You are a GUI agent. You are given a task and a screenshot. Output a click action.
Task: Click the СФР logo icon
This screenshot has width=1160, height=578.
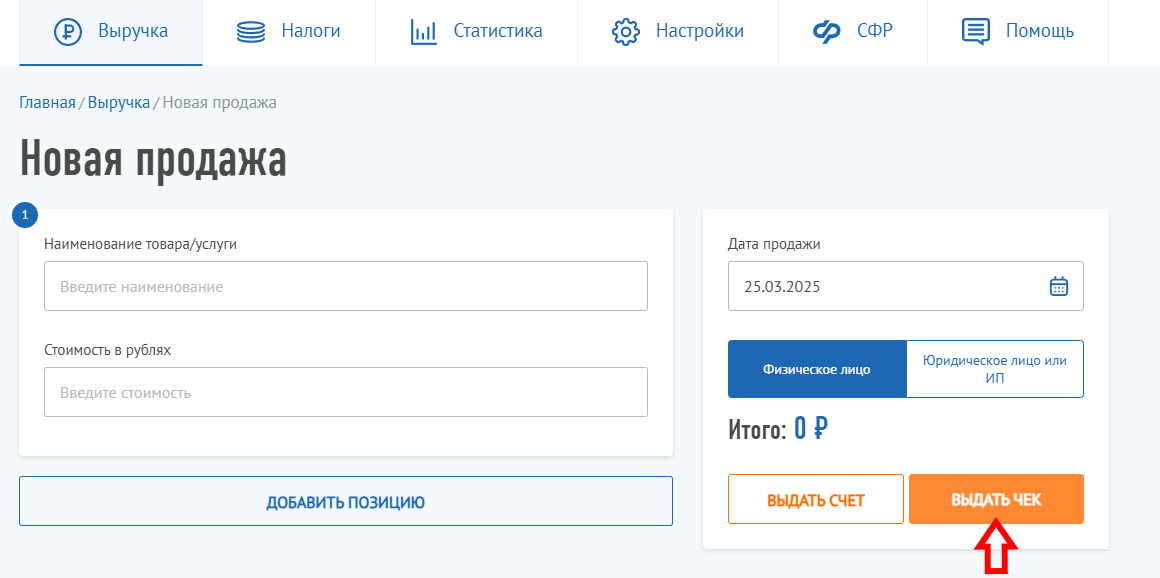tap(827, 31)
